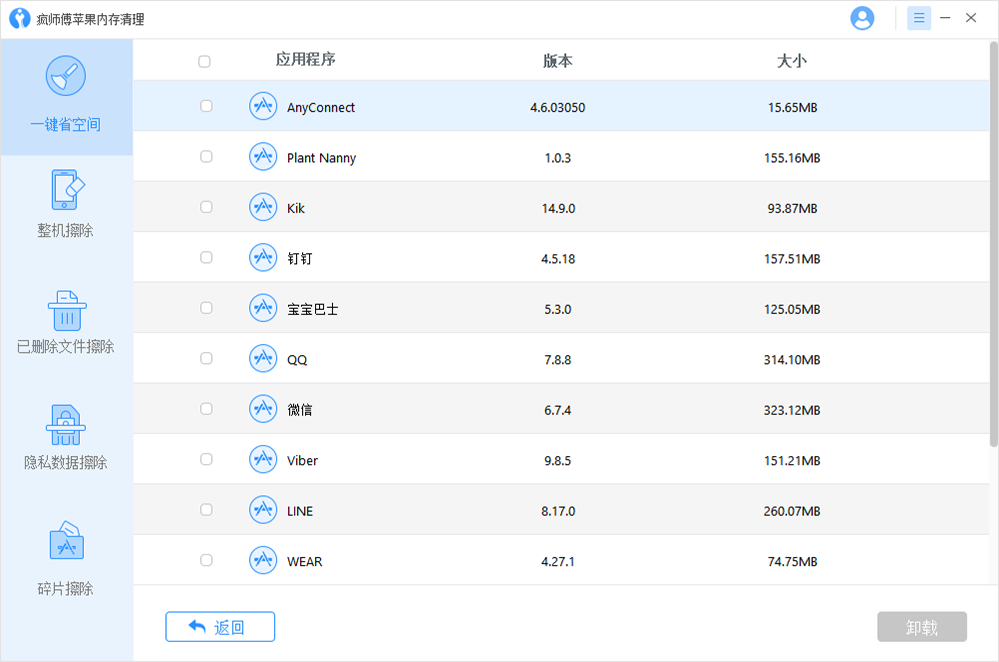
Task: Open the private data erase (隐私数据擦除) icon
Action: (66, 425)
